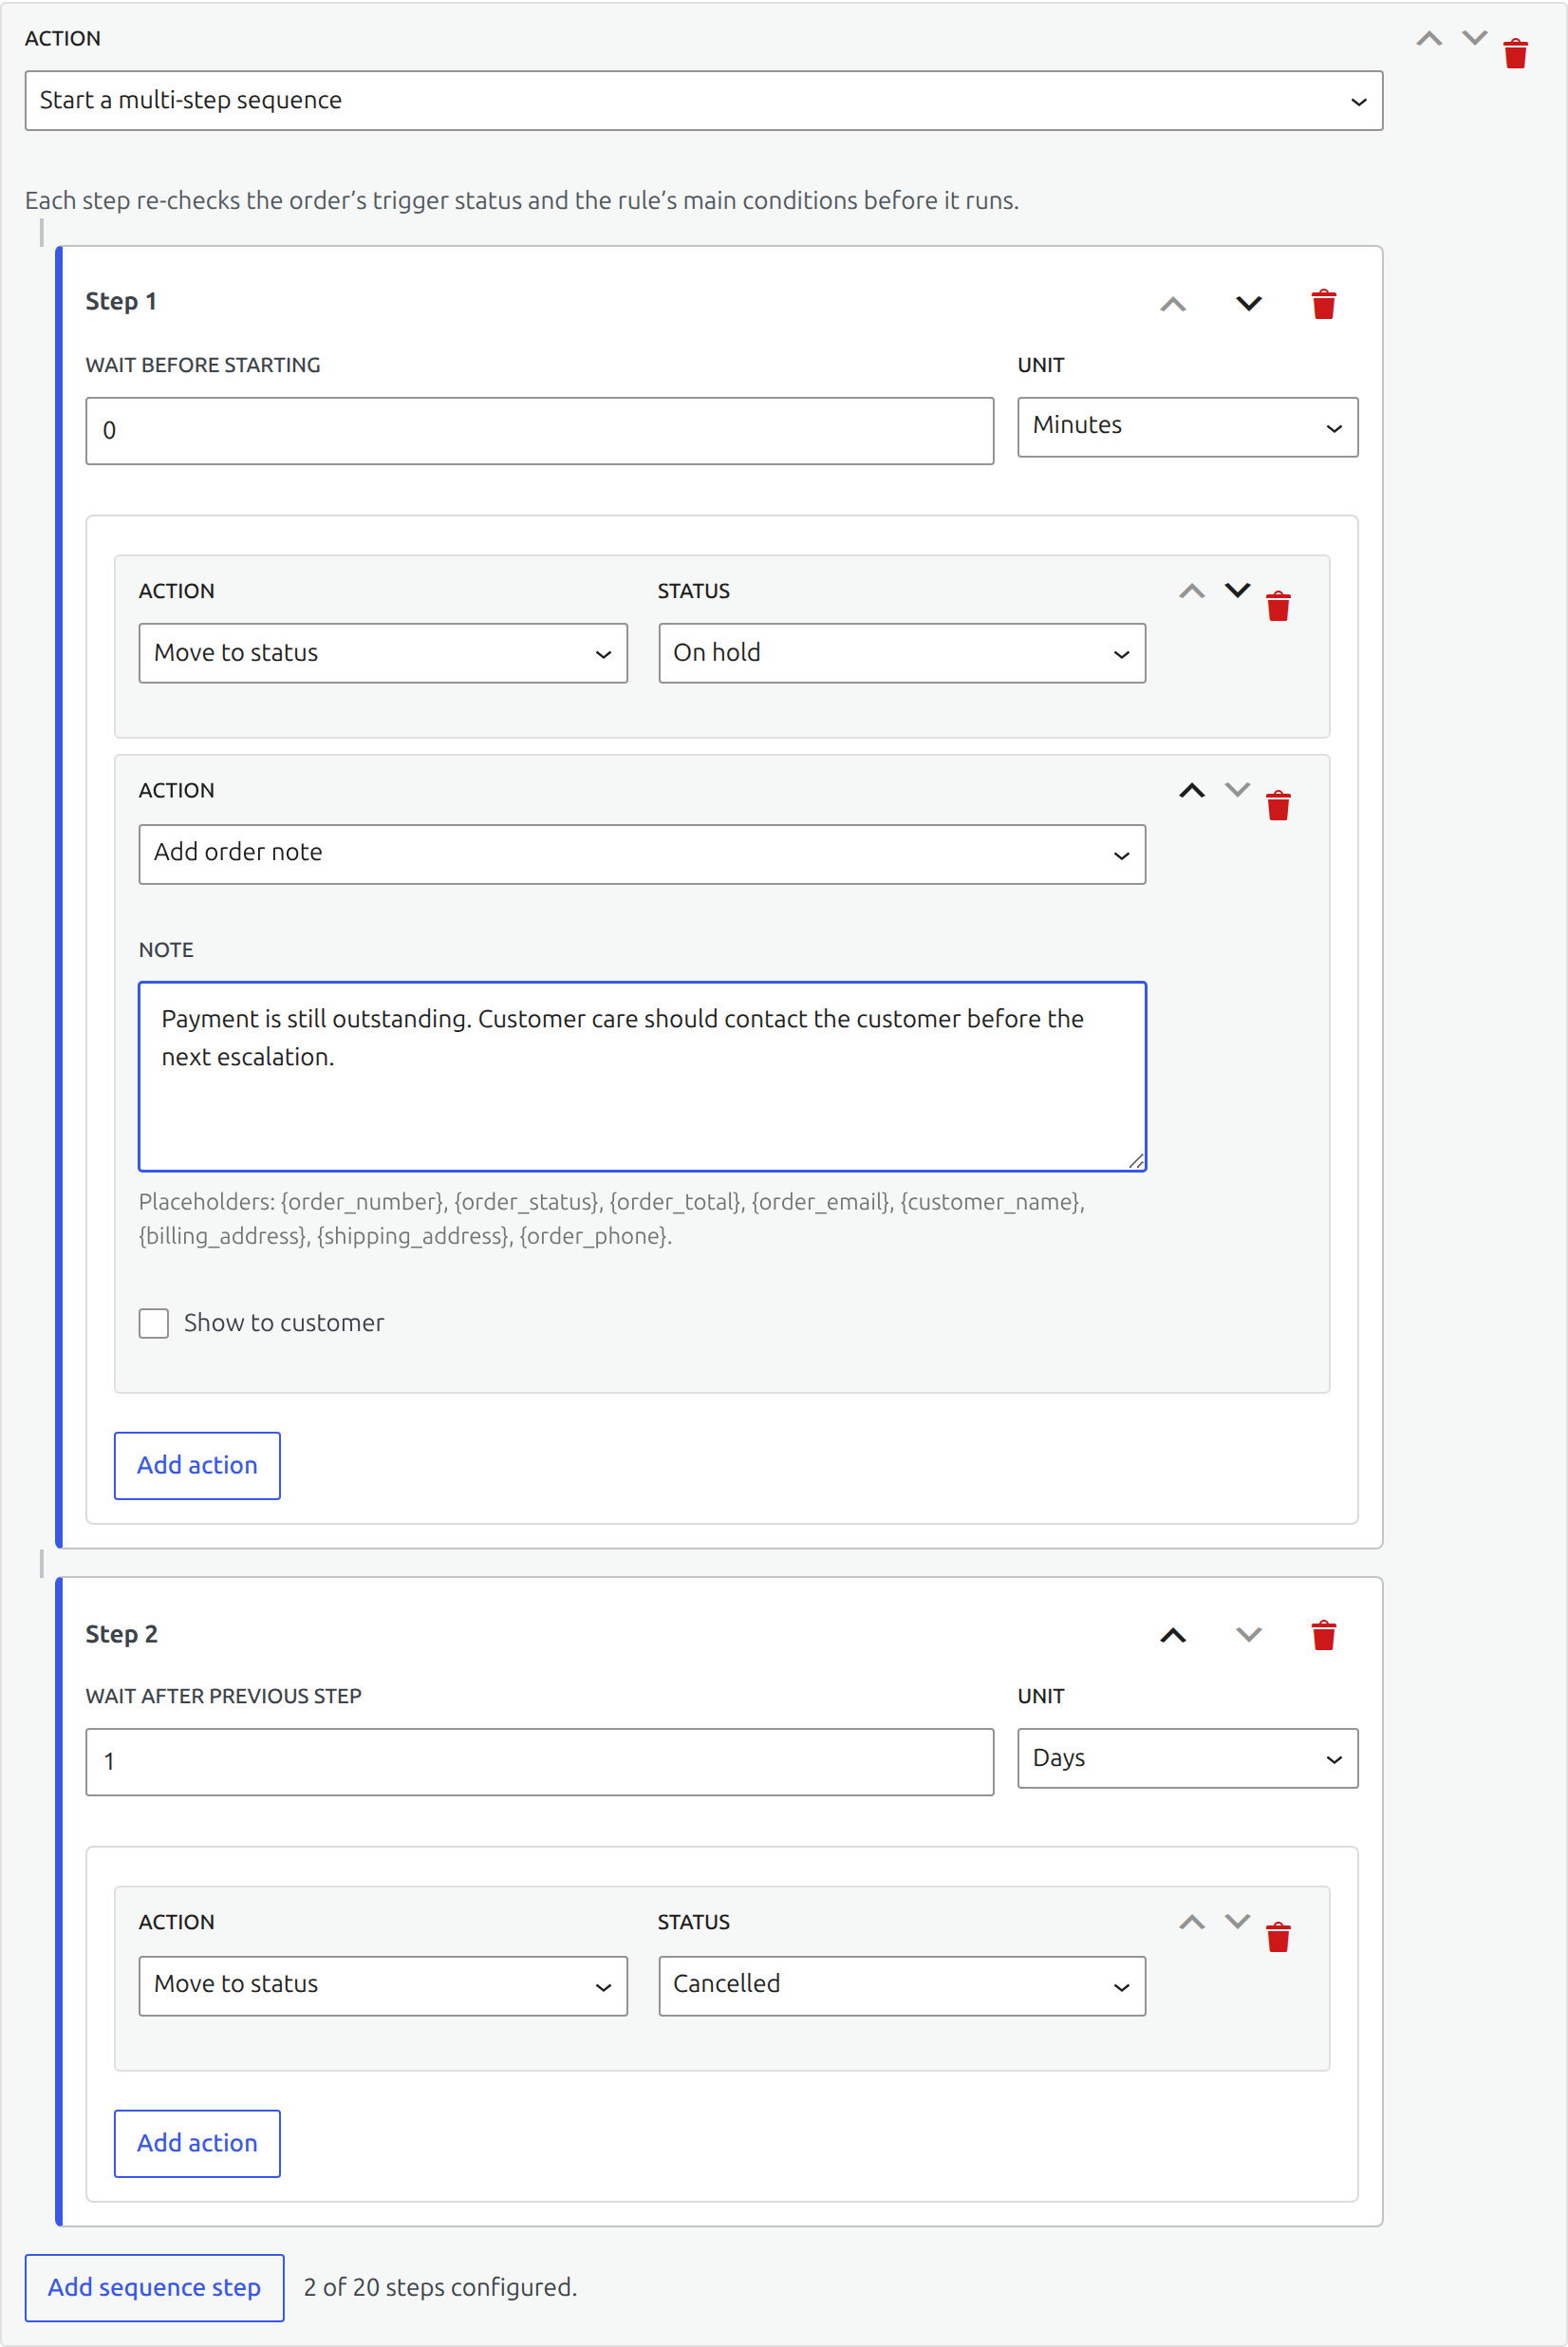Screen dimensions: 1568x2347
Task: Click the 'Step 1' heading
Action: tap(121, 301)
